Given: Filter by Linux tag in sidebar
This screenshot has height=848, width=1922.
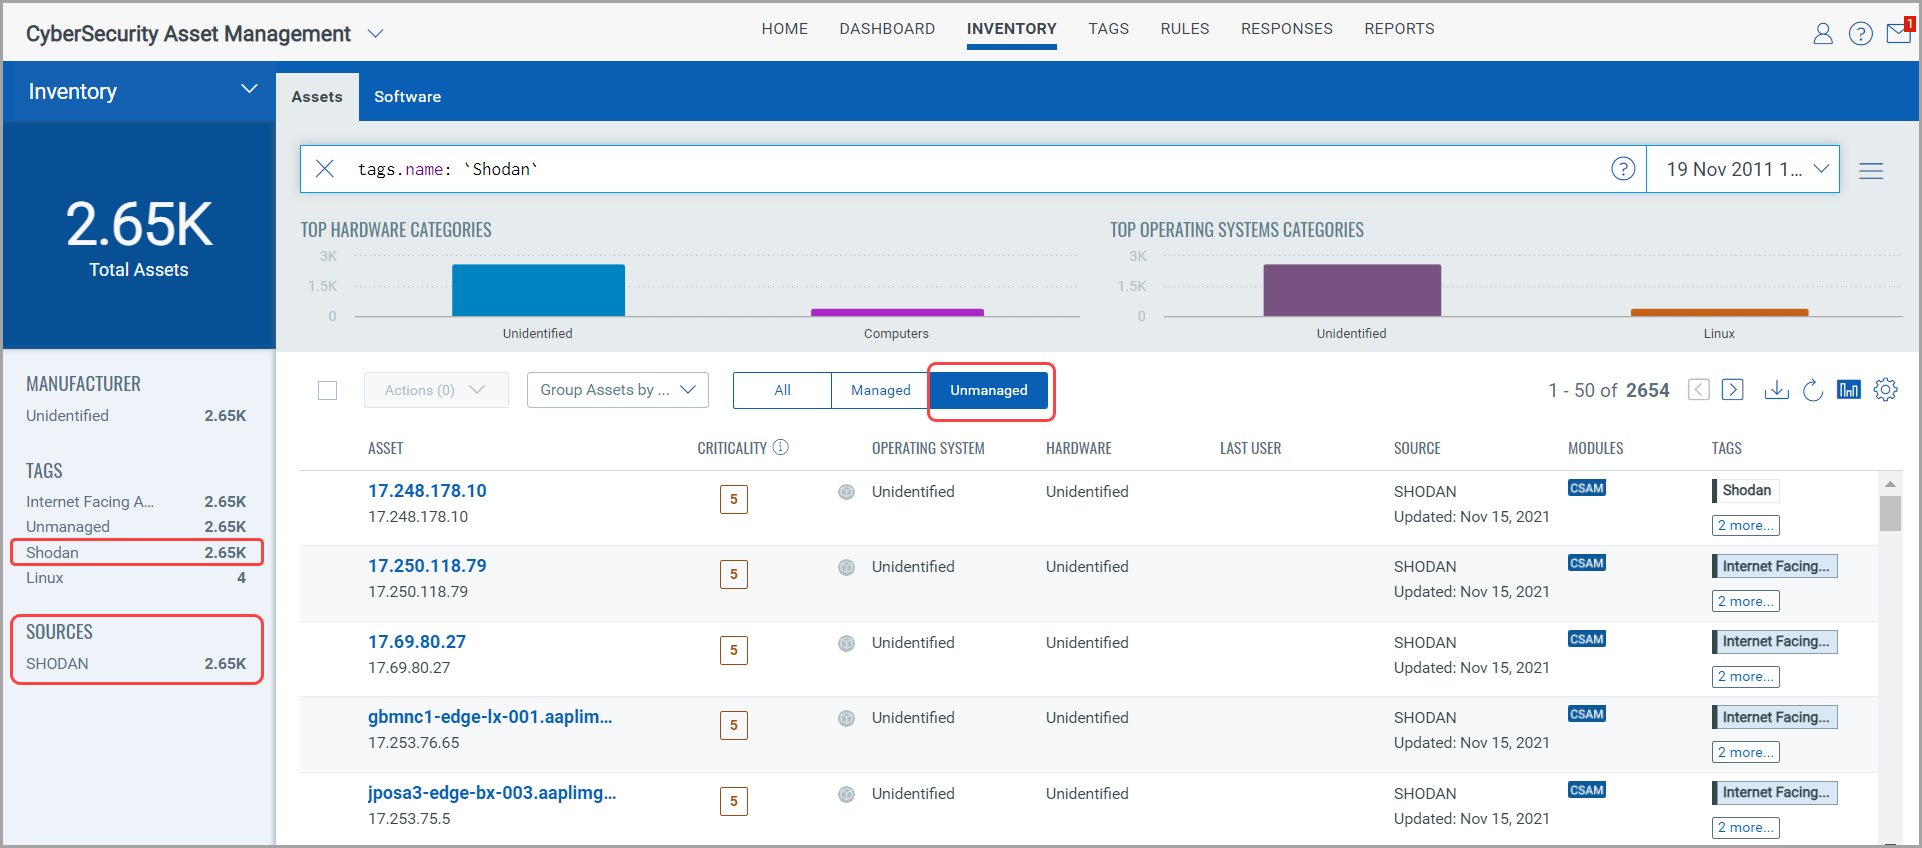Looking at the screenshot, I should pyautogui.click(x=136, y=578).
